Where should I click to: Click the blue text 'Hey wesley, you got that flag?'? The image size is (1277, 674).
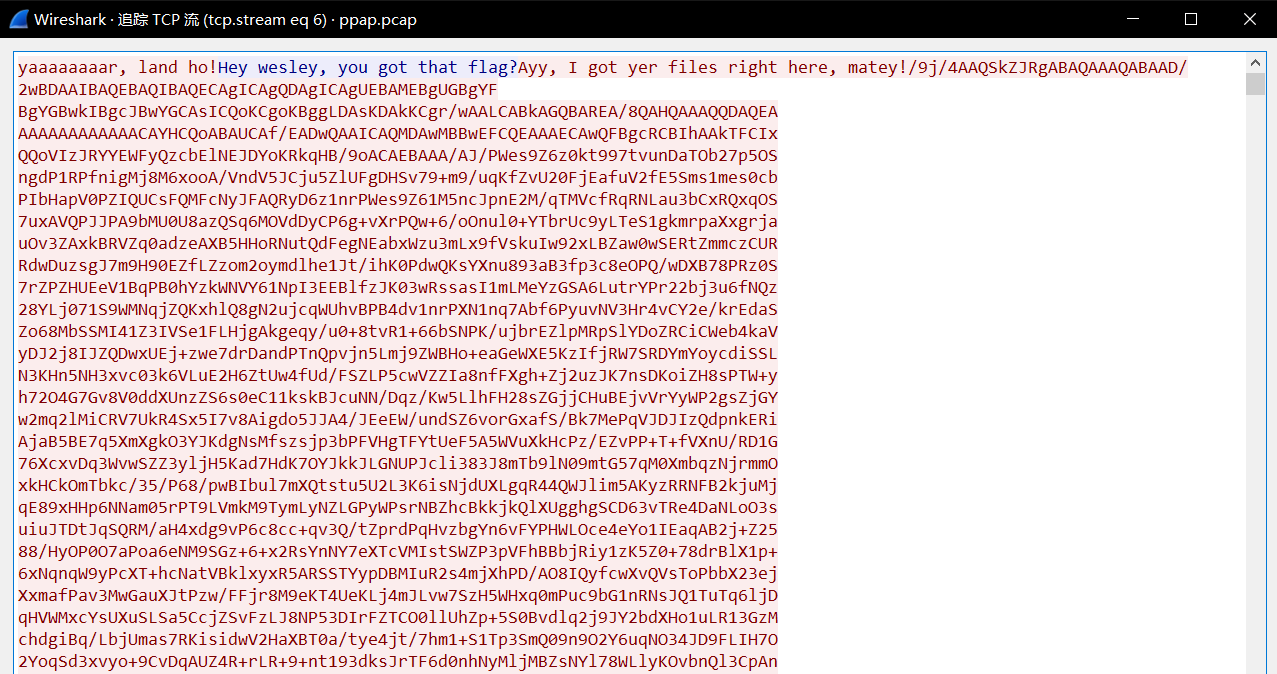click(x=368, y=68)
